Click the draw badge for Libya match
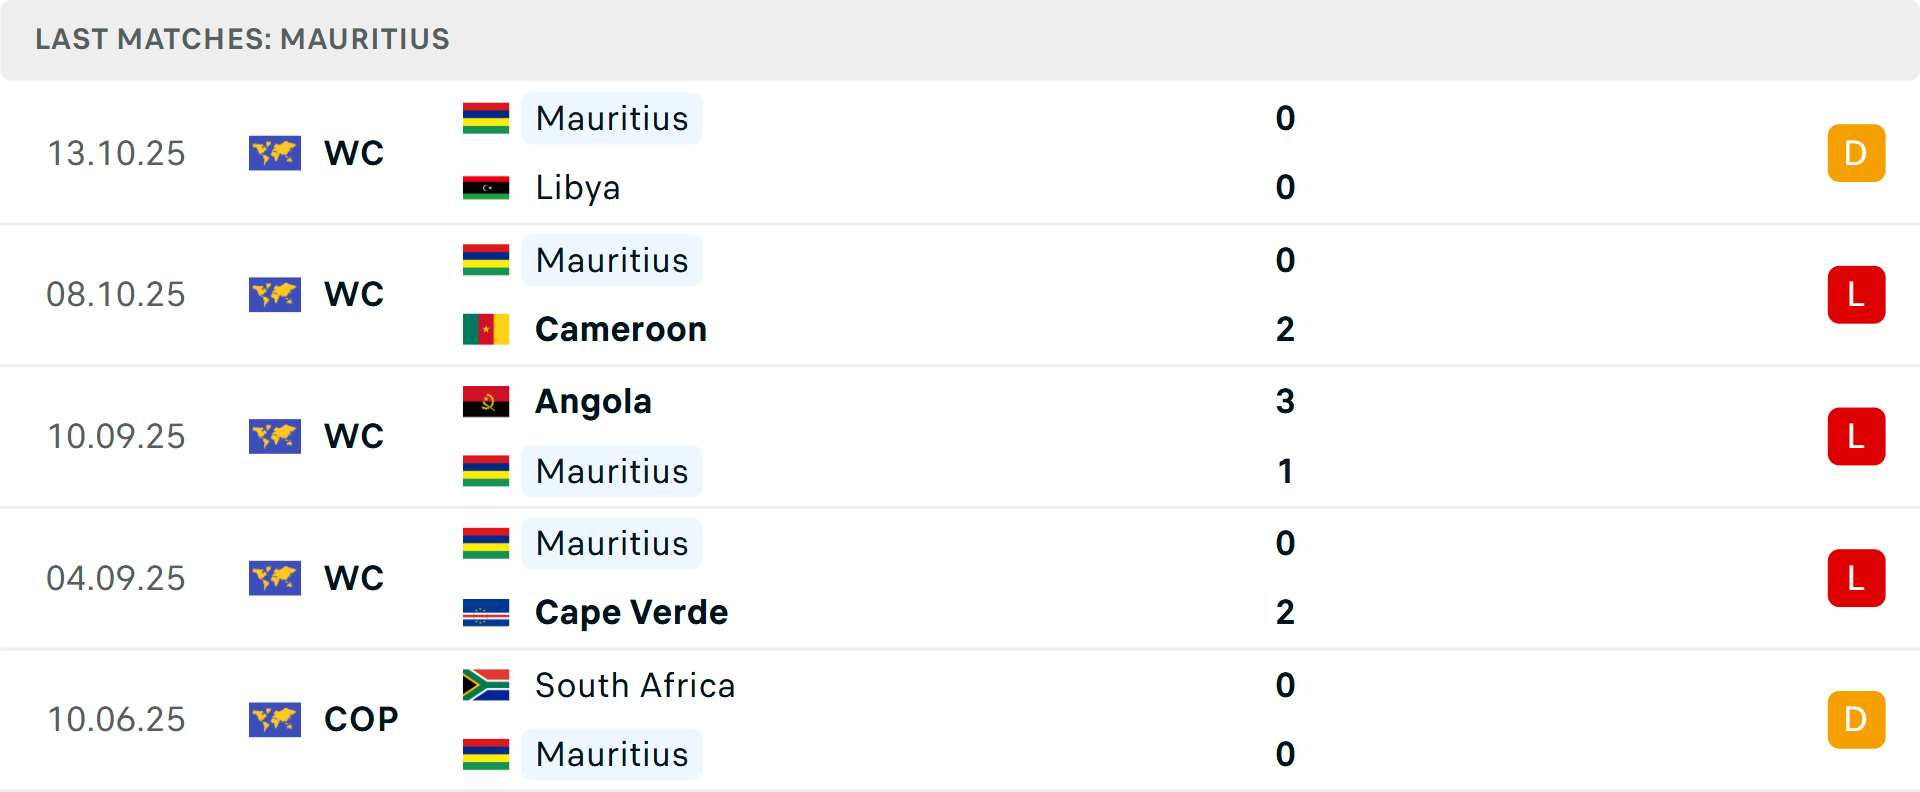The image size is (1920, 792). tap(1856, 153)
